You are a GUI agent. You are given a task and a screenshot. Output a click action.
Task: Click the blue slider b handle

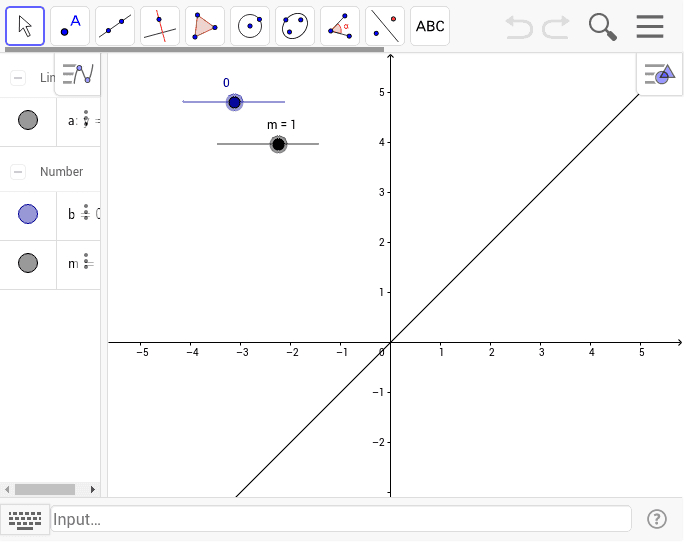click(234, 102)
